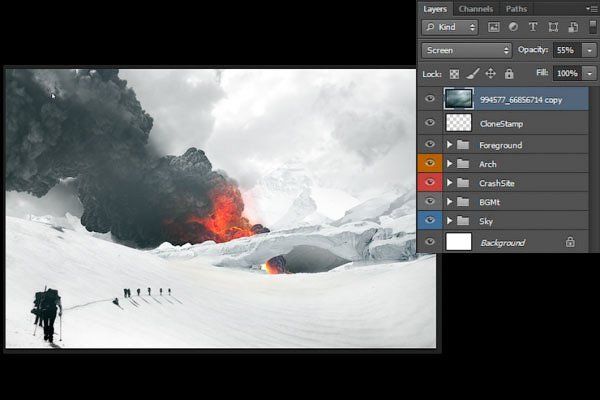Switch to the Channels tab
This screenshot has height=400, width=600.
pyautogui.click(x=476, y=9)
